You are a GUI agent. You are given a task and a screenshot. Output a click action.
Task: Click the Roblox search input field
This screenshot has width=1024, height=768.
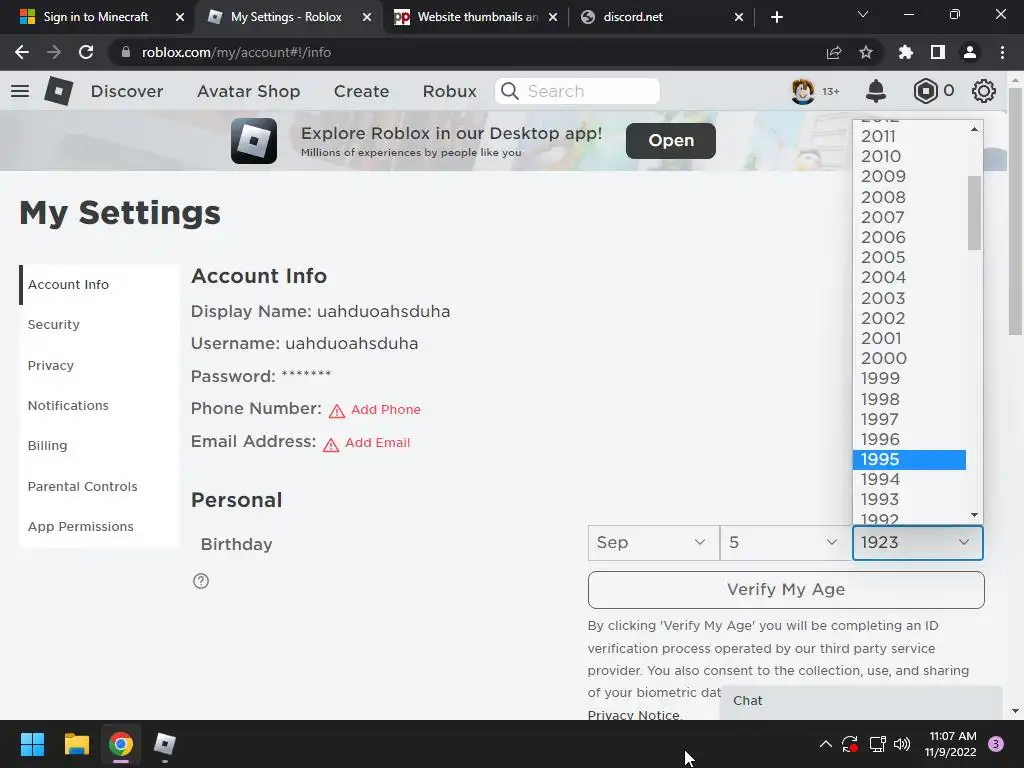[577, 91]
